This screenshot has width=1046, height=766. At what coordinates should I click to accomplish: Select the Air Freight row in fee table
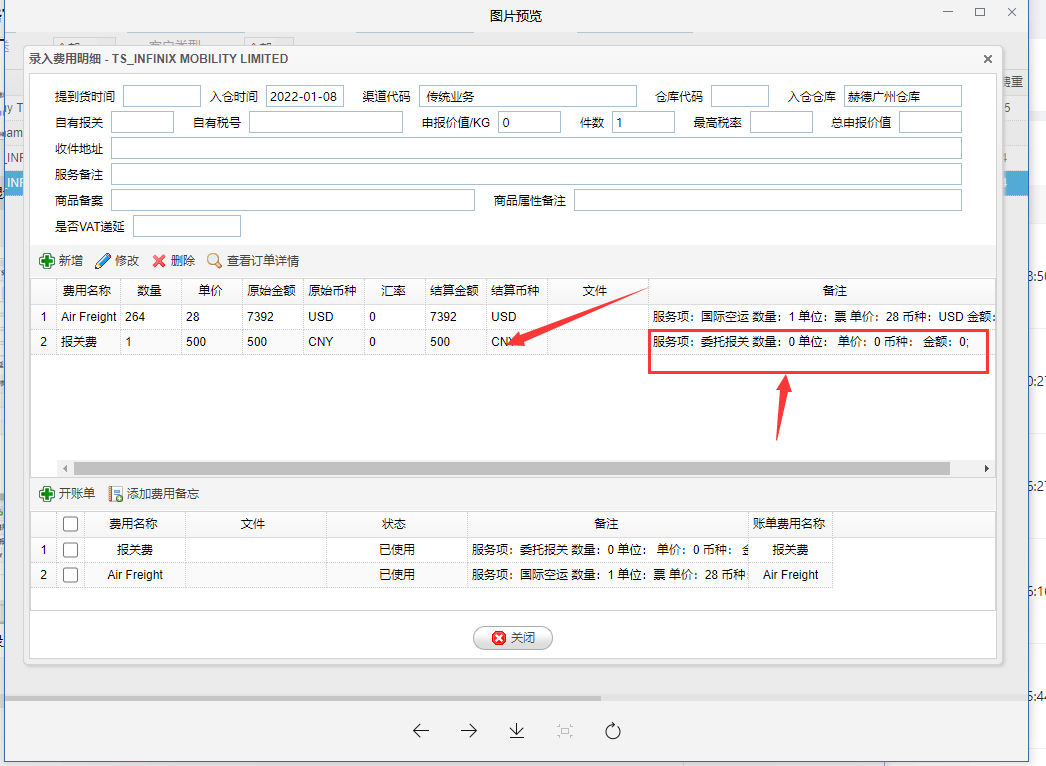click(x=89, y=316)
